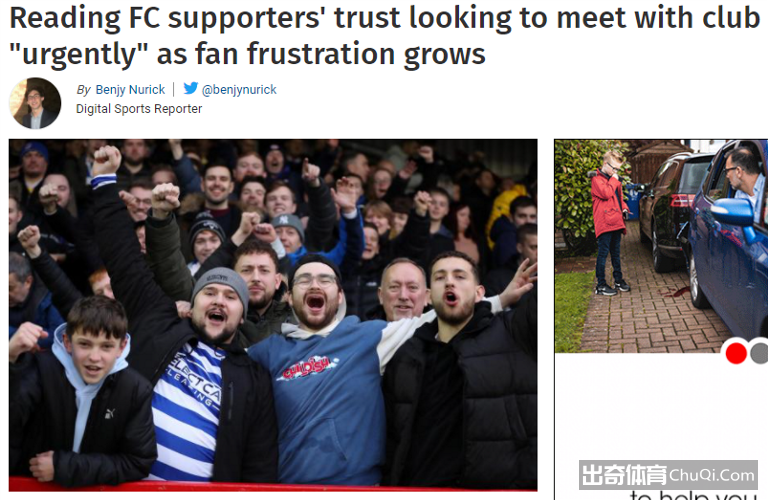This screenshot has height=500, width=768.
Task: Click the fan wearing the grey beanie
Action: point(219,306)
